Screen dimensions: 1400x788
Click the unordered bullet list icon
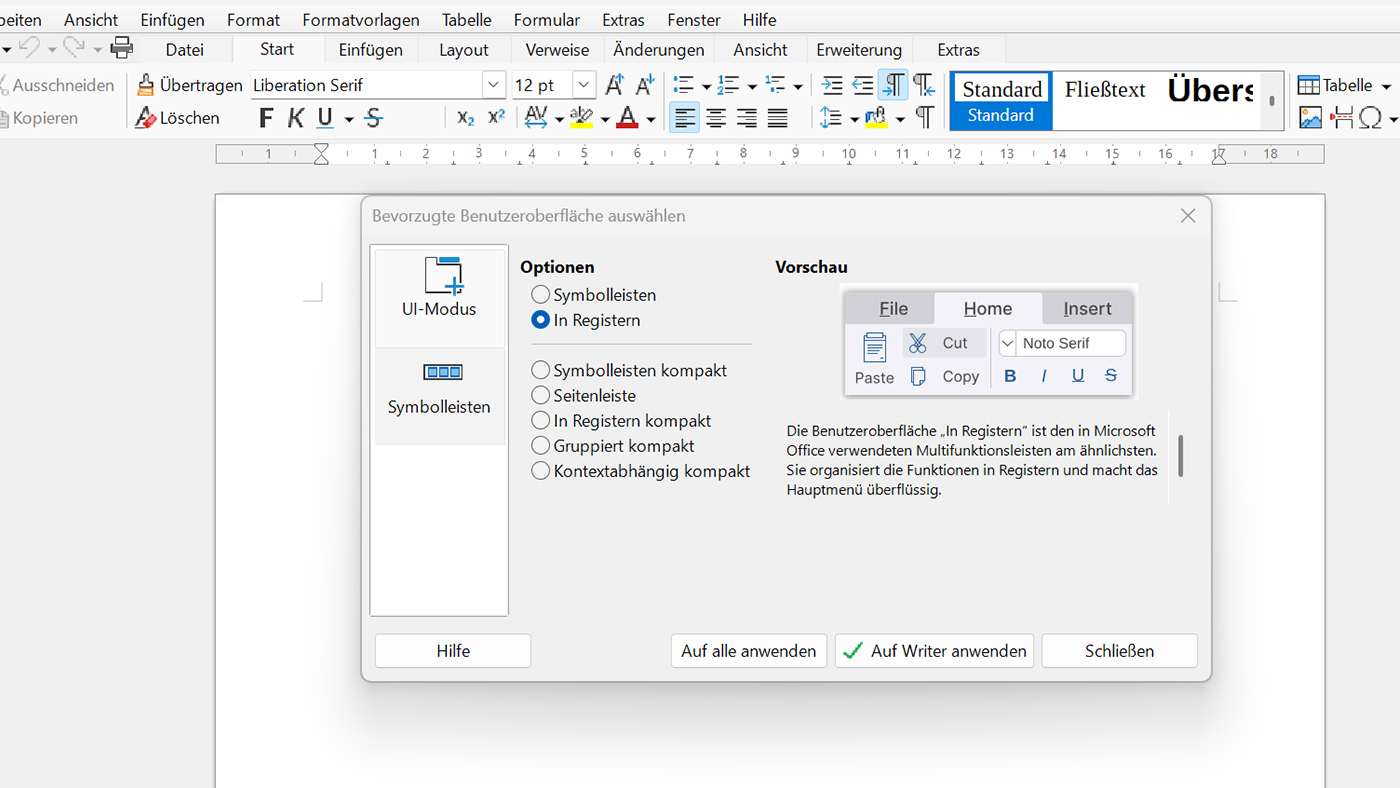coord(684,85)
